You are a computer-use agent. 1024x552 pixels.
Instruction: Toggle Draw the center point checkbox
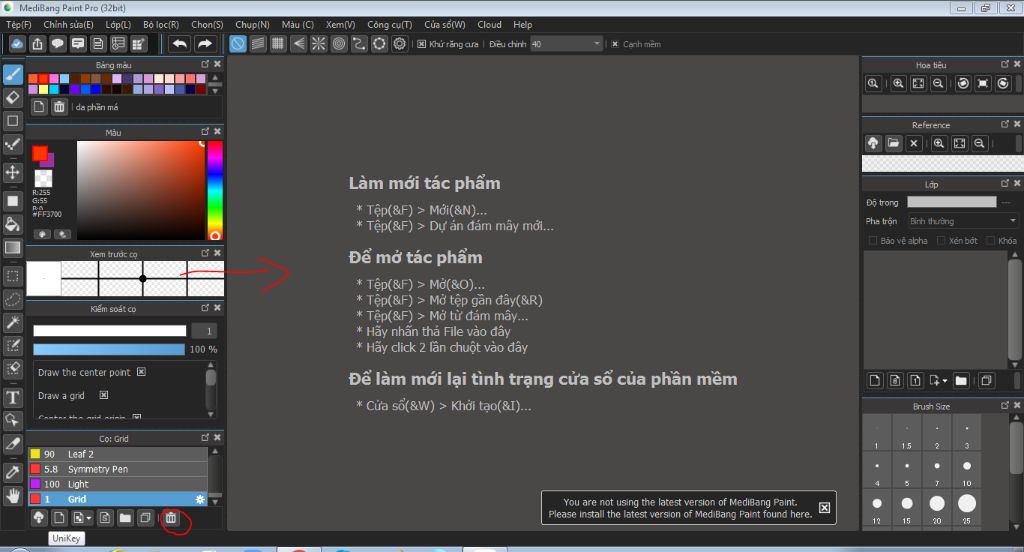141,372
